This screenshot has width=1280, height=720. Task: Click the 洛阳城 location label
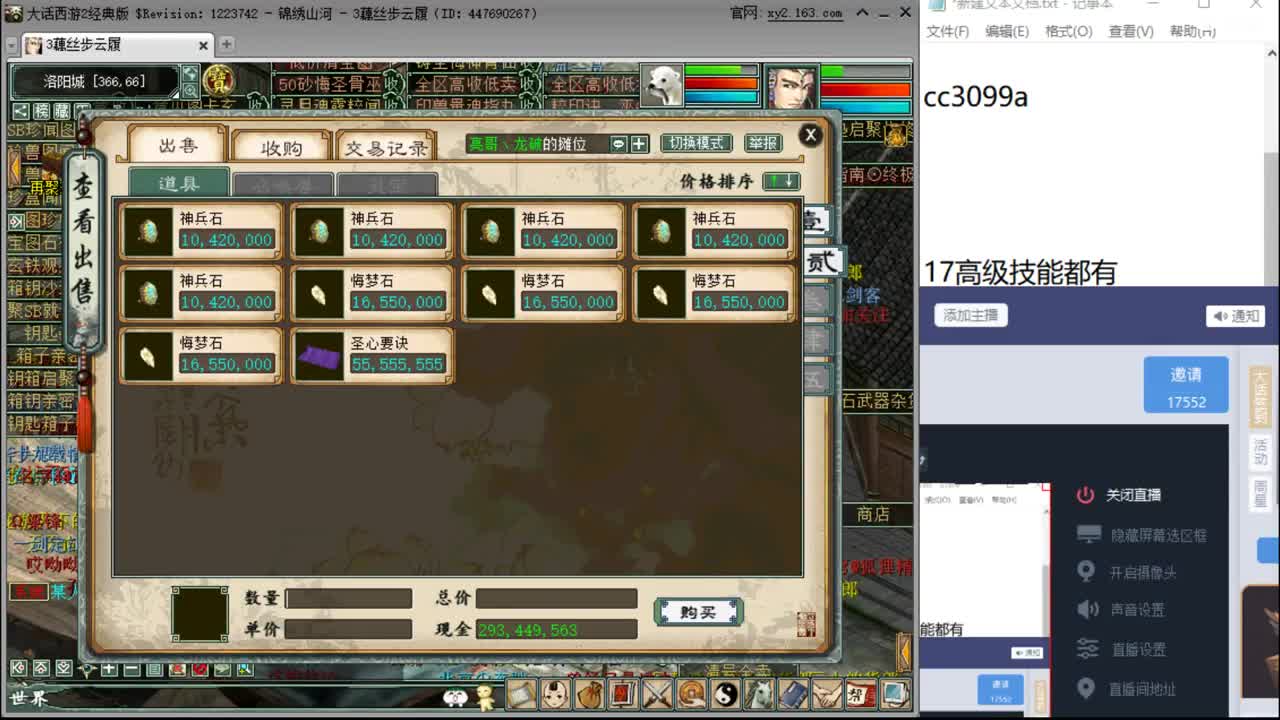click(95, 81)
